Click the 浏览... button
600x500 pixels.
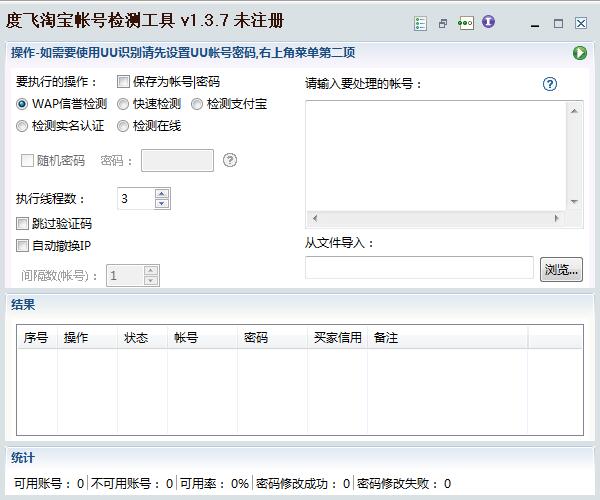tap(561, 270)
